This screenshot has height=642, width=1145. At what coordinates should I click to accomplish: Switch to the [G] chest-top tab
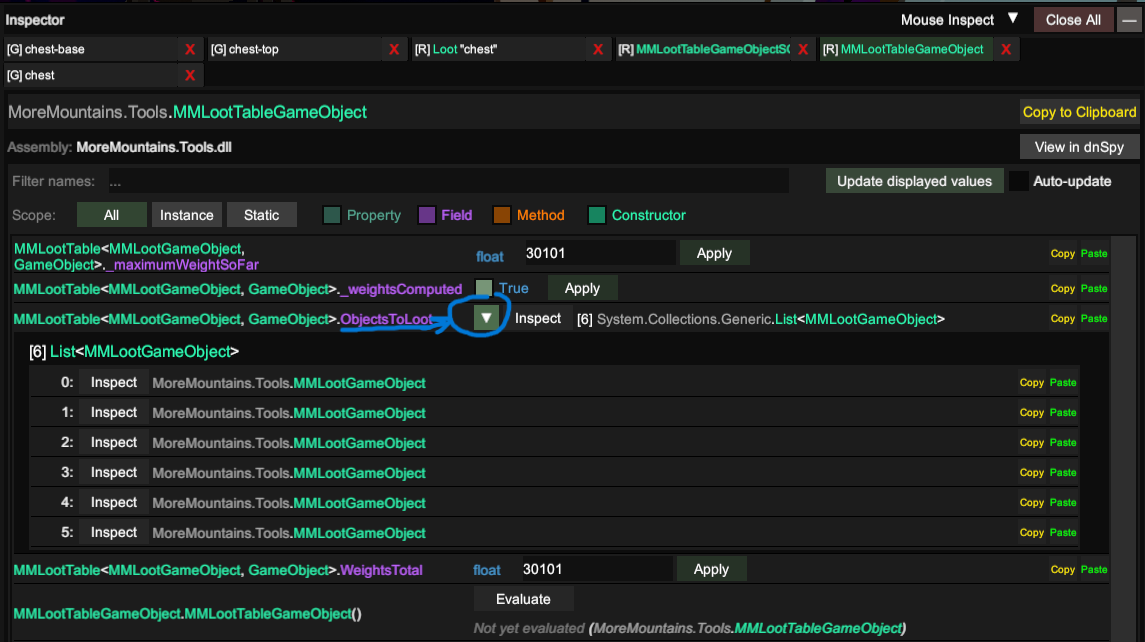tap(294, 50)
